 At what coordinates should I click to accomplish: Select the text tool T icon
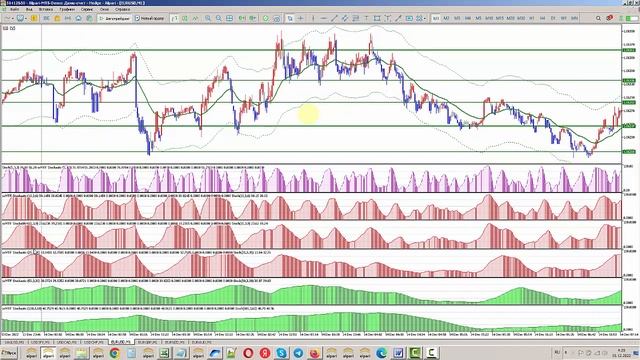tap(366, 18)
